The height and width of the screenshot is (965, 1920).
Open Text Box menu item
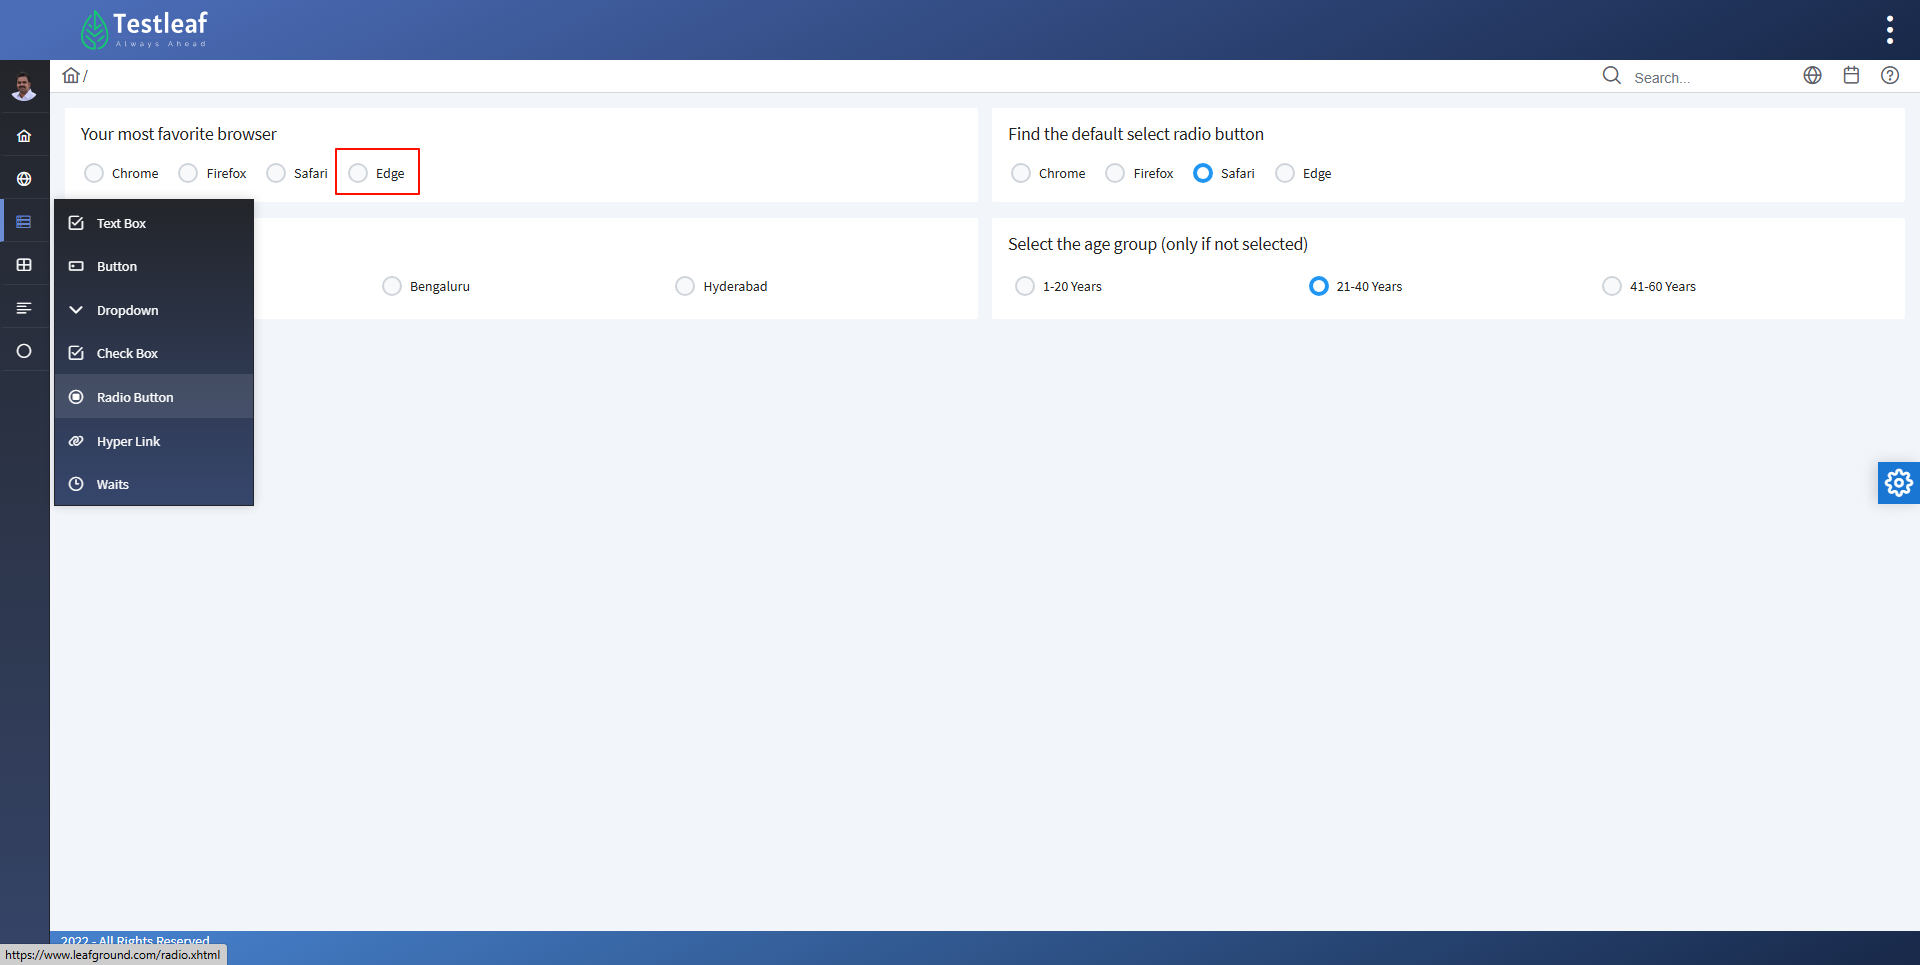pos(154,223)
